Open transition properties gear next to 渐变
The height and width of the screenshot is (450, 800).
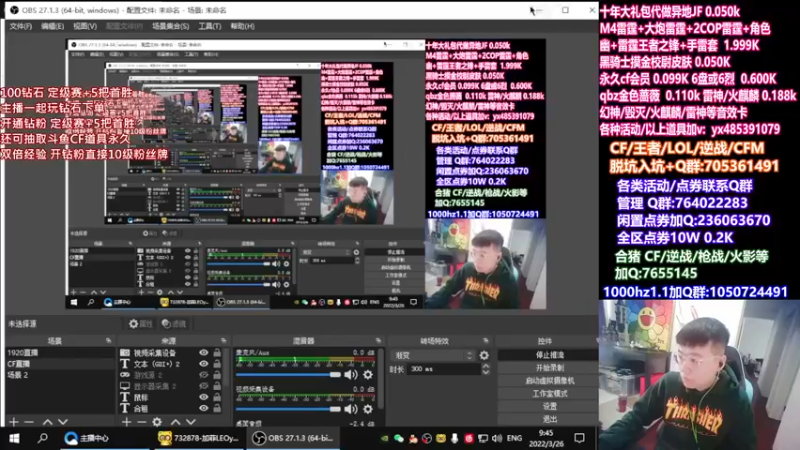(484, 355)
